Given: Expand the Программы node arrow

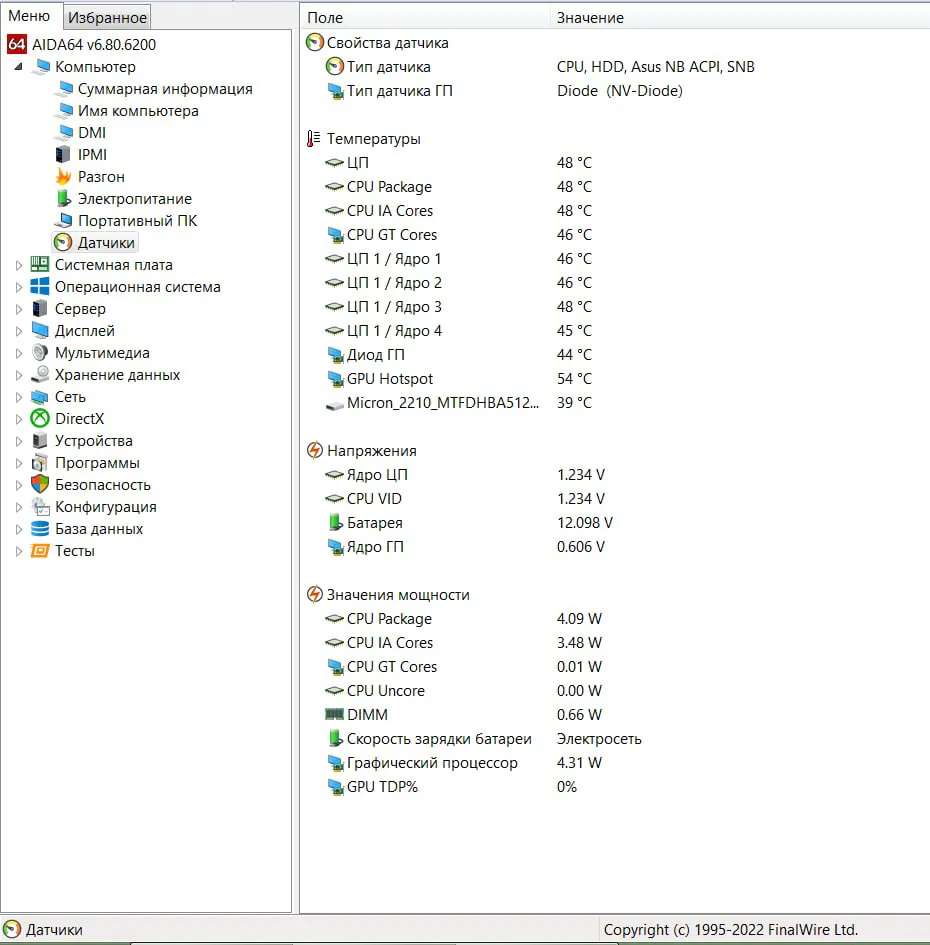Looking at the screenshot, I should [19, 463].
